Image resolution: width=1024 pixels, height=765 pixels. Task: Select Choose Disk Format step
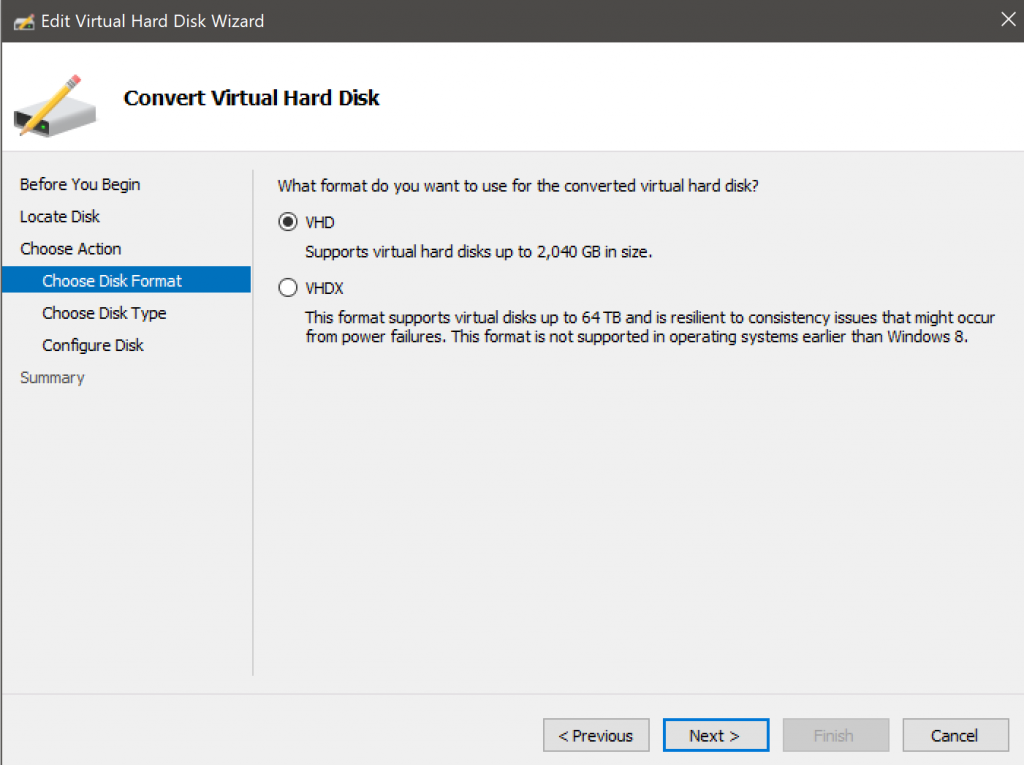click(126, 280)
